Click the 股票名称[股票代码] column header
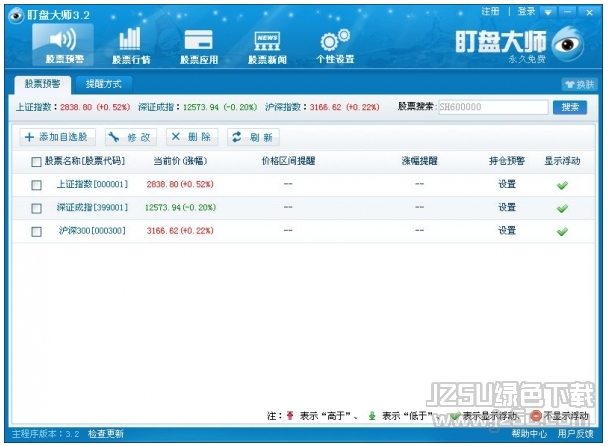This screenshot has width=608, height=446. [x=85, y=161]
